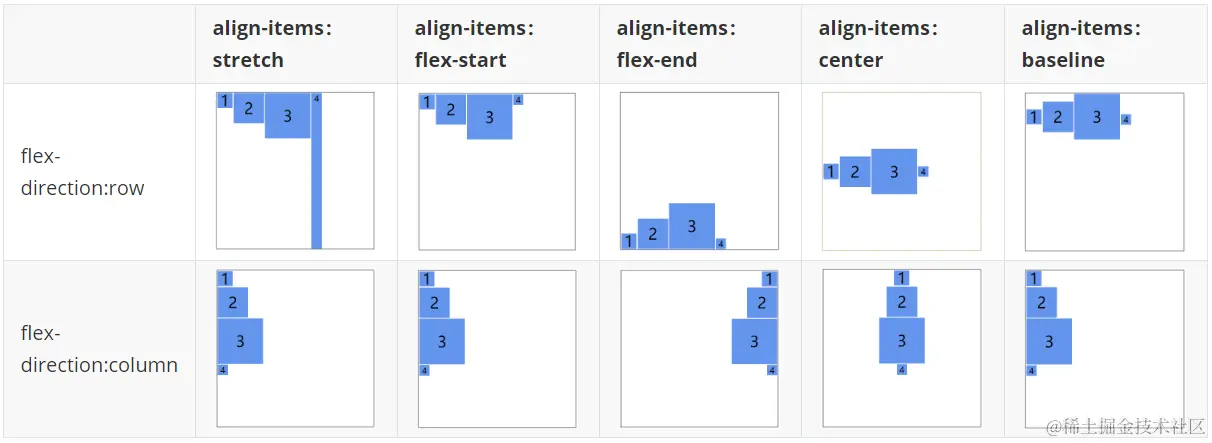
Task: Select the "align-items: baseline" header cell
Action: [1081, 44]
